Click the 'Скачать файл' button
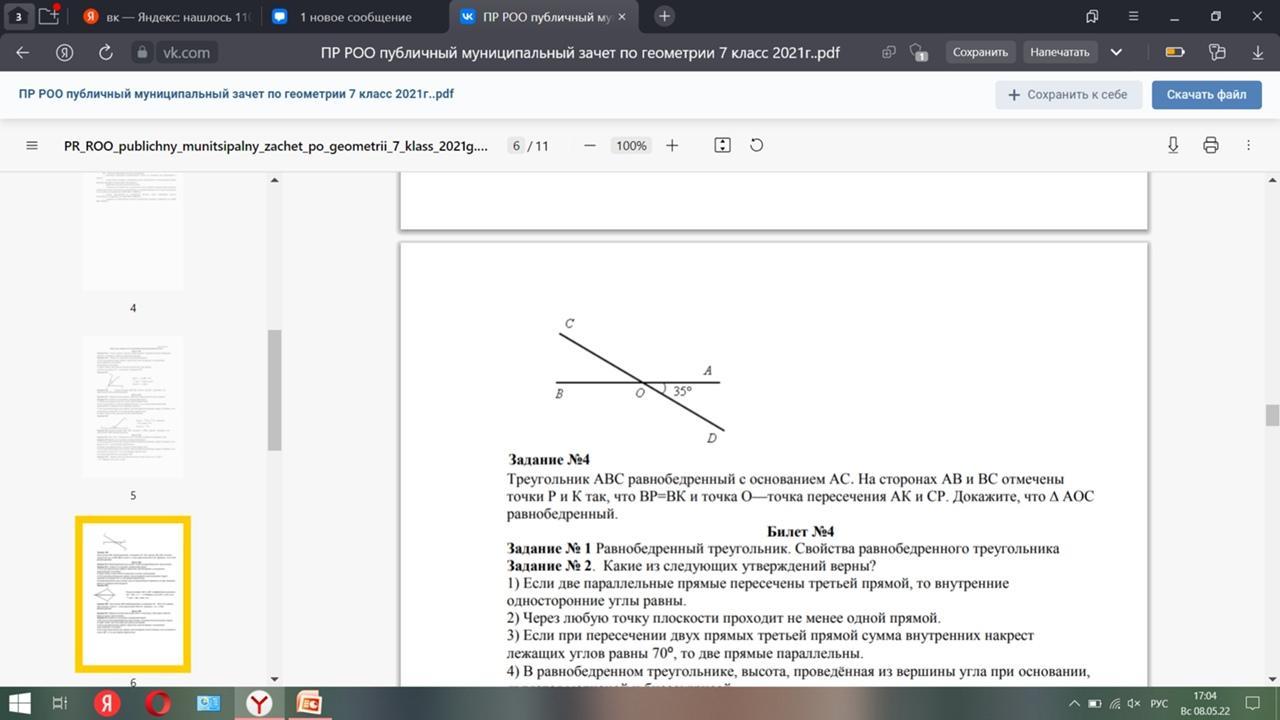Screen dimensions: 1280x720 pyautogui.click(x=1206, y=94)
